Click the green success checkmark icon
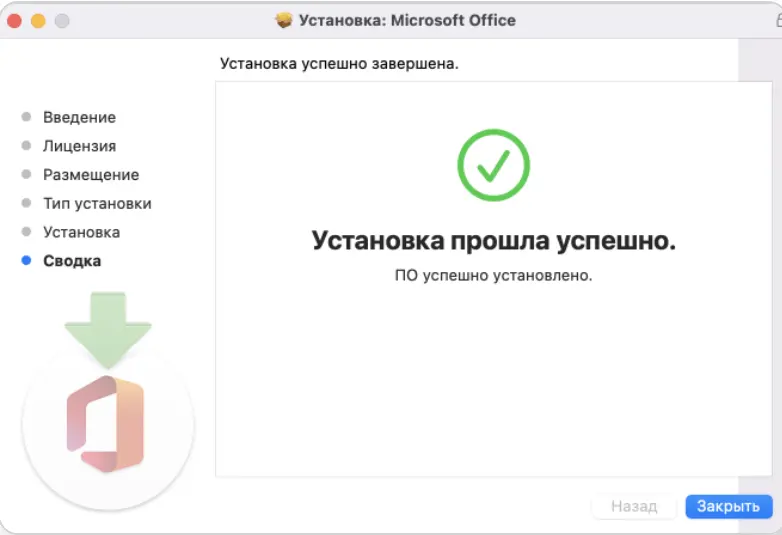The height and width of the screenshot is (535, 782). 493,165
